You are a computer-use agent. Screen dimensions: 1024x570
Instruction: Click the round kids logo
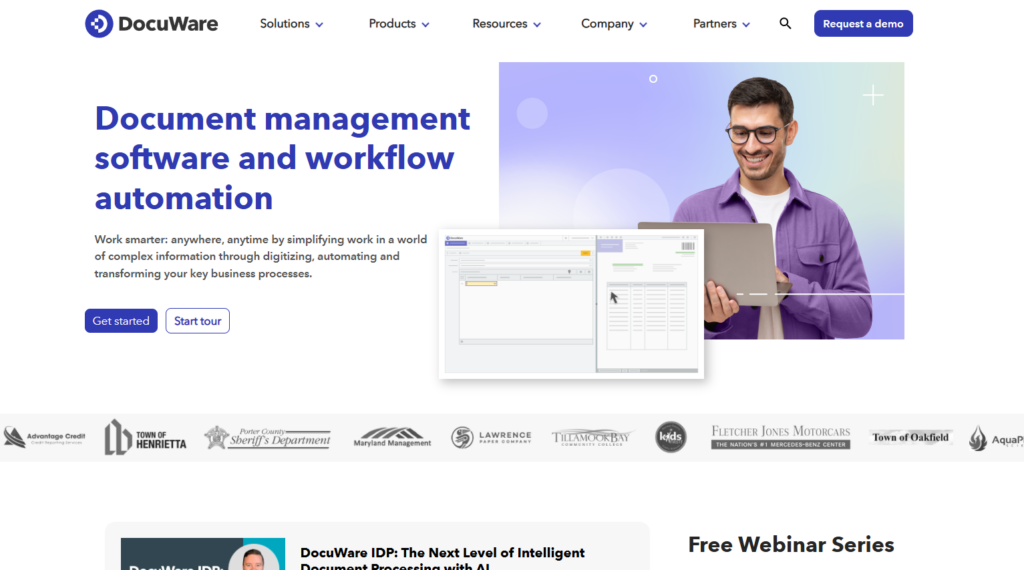(x=671, y=437)
